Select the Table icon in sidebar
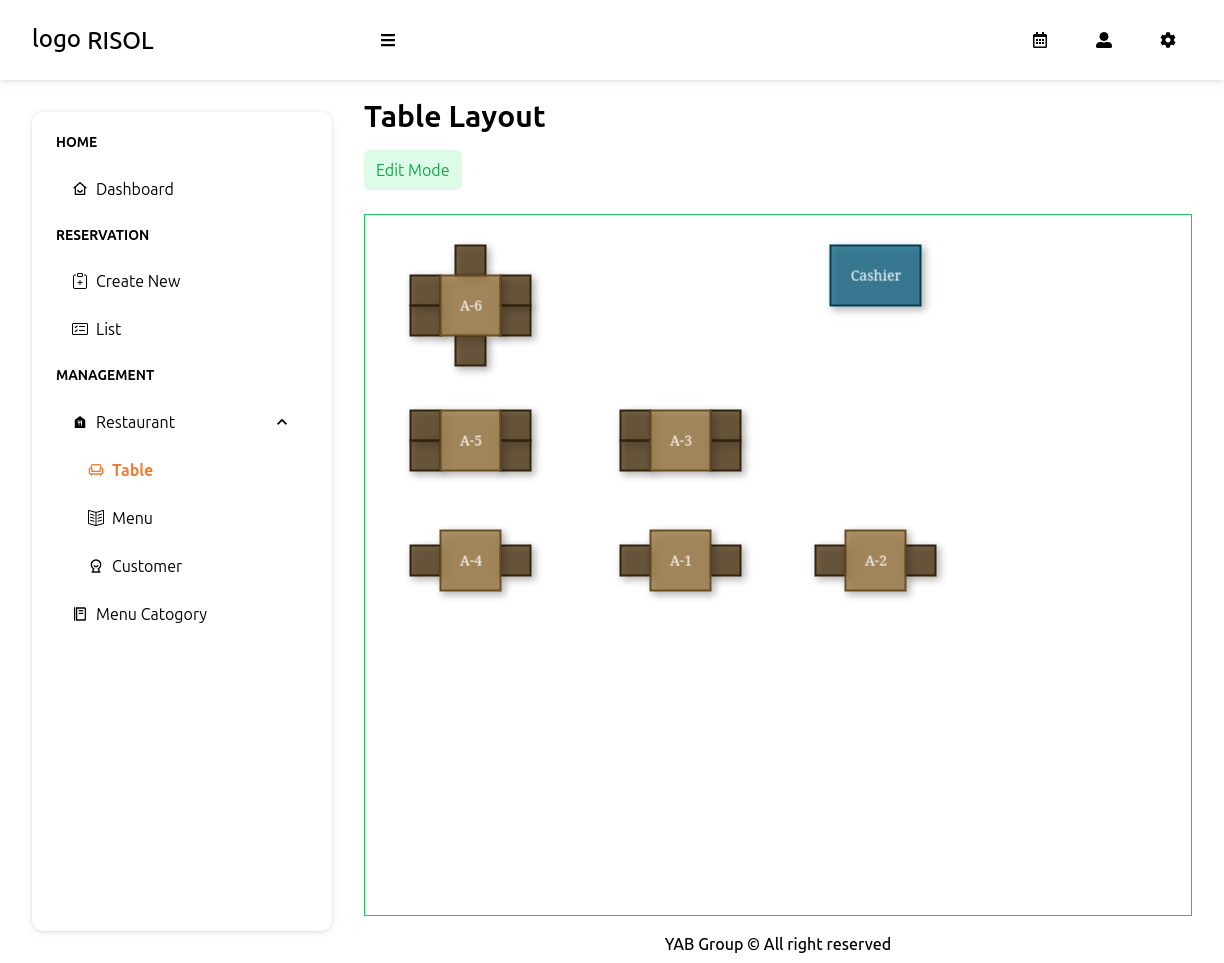This screenshot has width=1224, height=963. pos(95,469)
